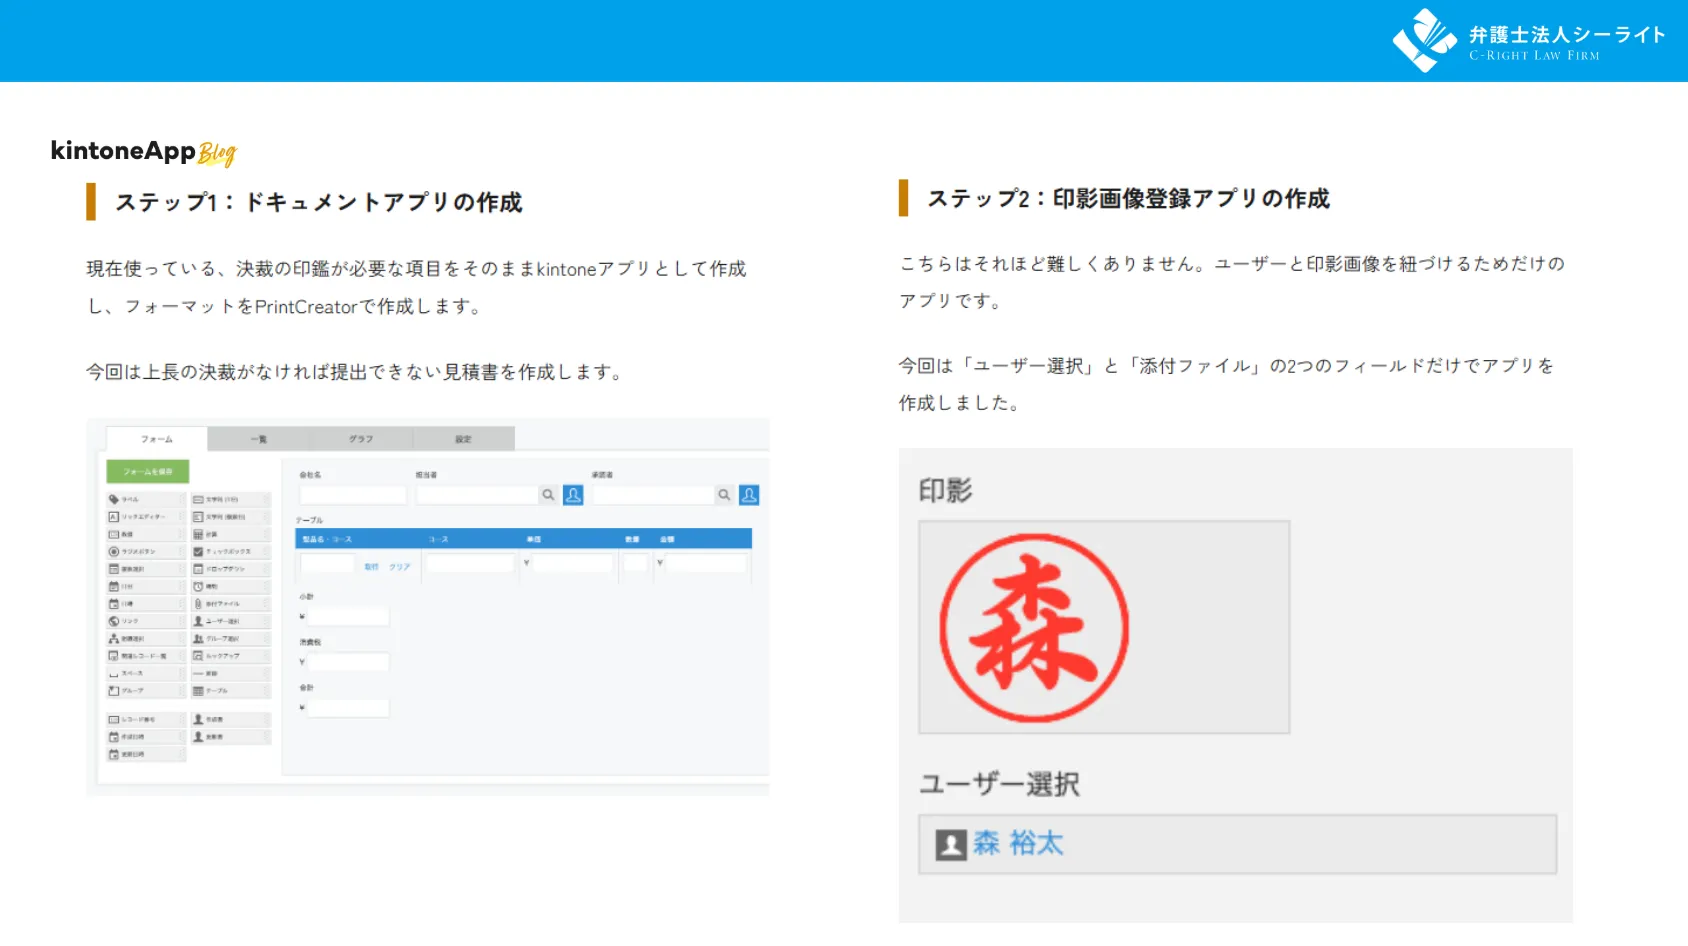The width and height of the screenshot is (1688, 946).
Task: Click the kintoneApp Blog logo
Action: click(x=143, y=151)
